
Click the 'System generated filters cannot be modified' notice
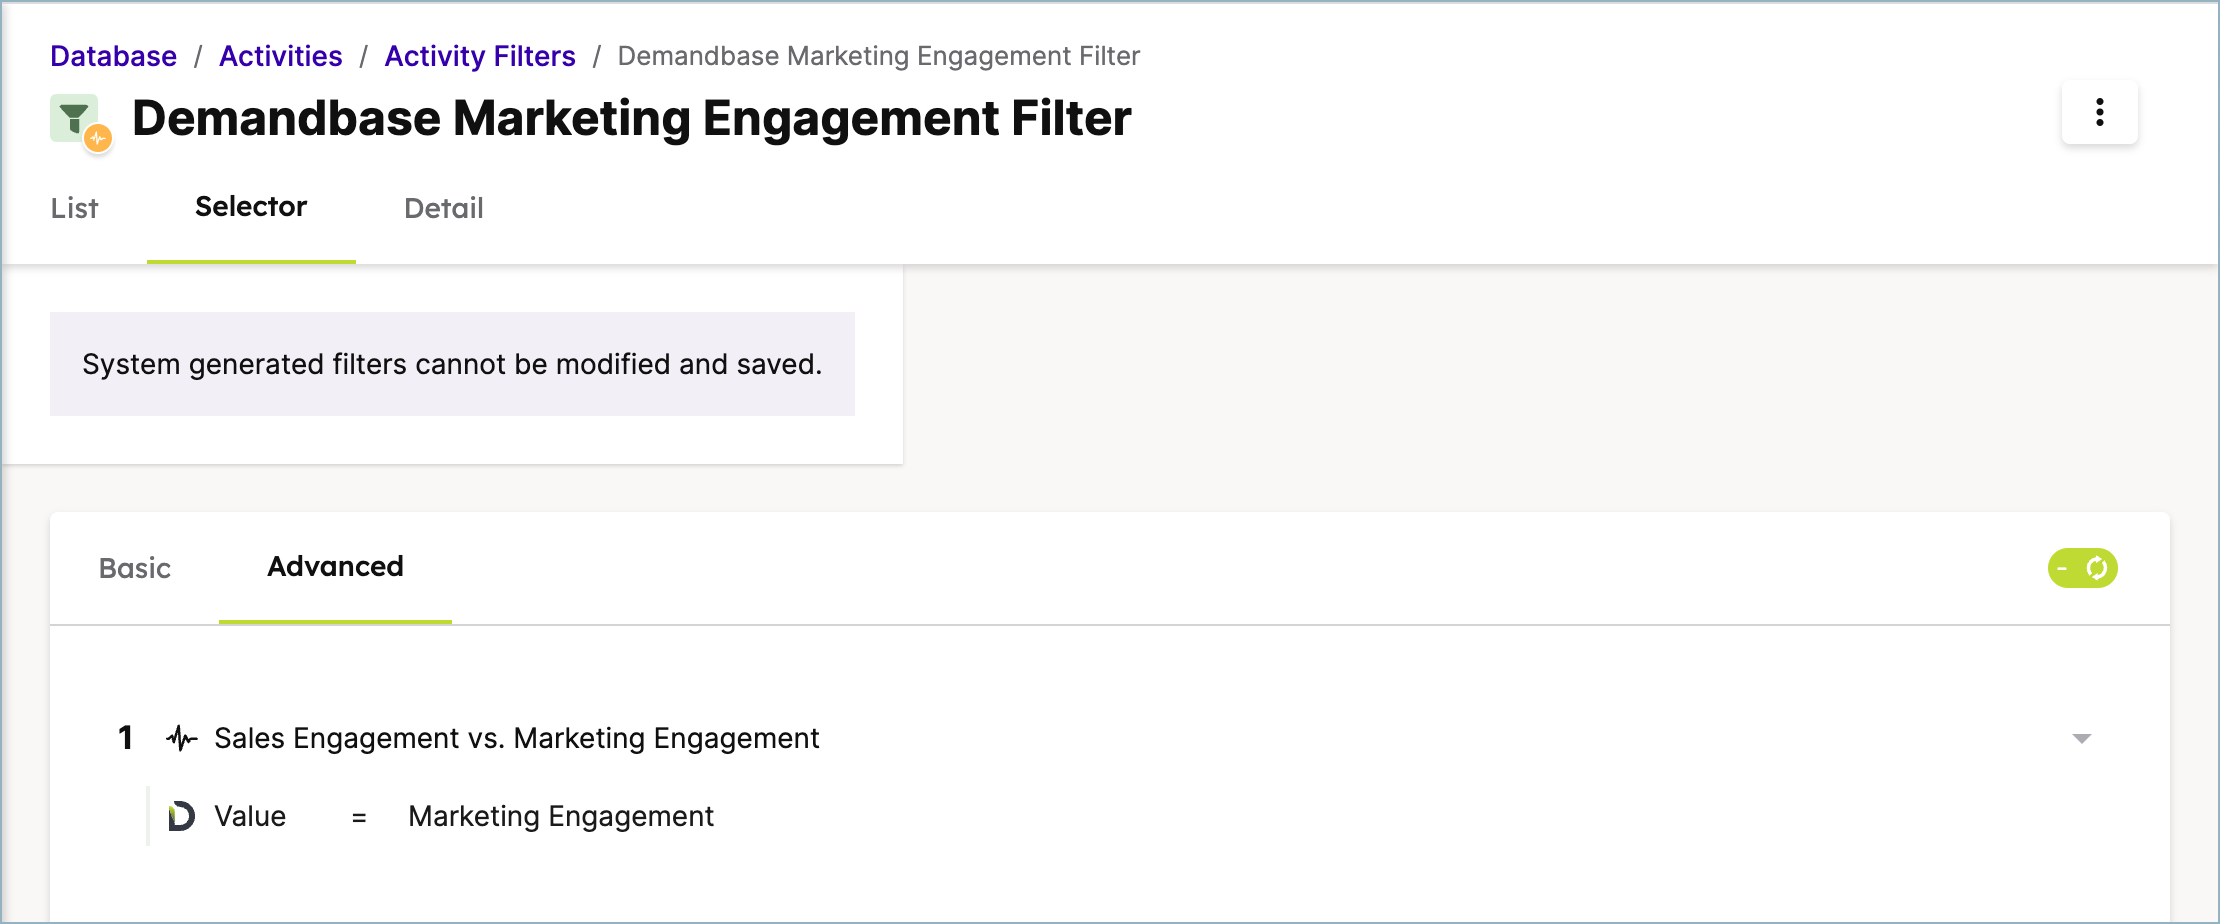(x=452, y=364)
